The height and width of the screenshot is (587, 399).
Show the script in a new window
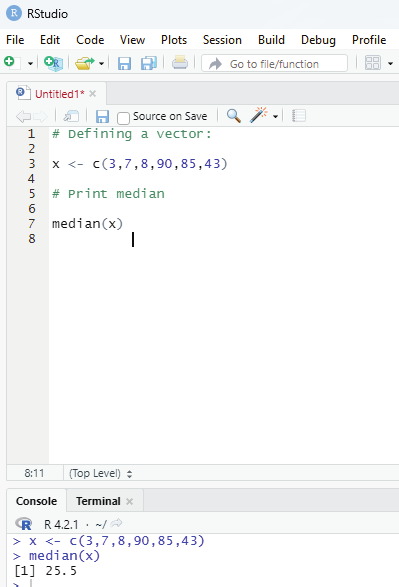[71, 116]
